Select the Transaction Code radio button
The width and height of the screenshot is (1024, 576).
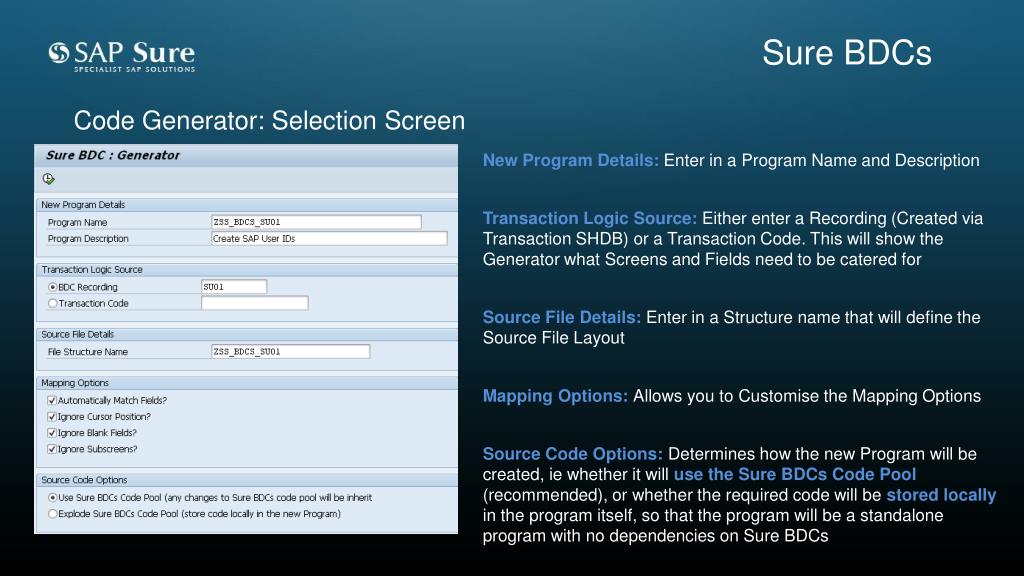click(x=53, y=304)
